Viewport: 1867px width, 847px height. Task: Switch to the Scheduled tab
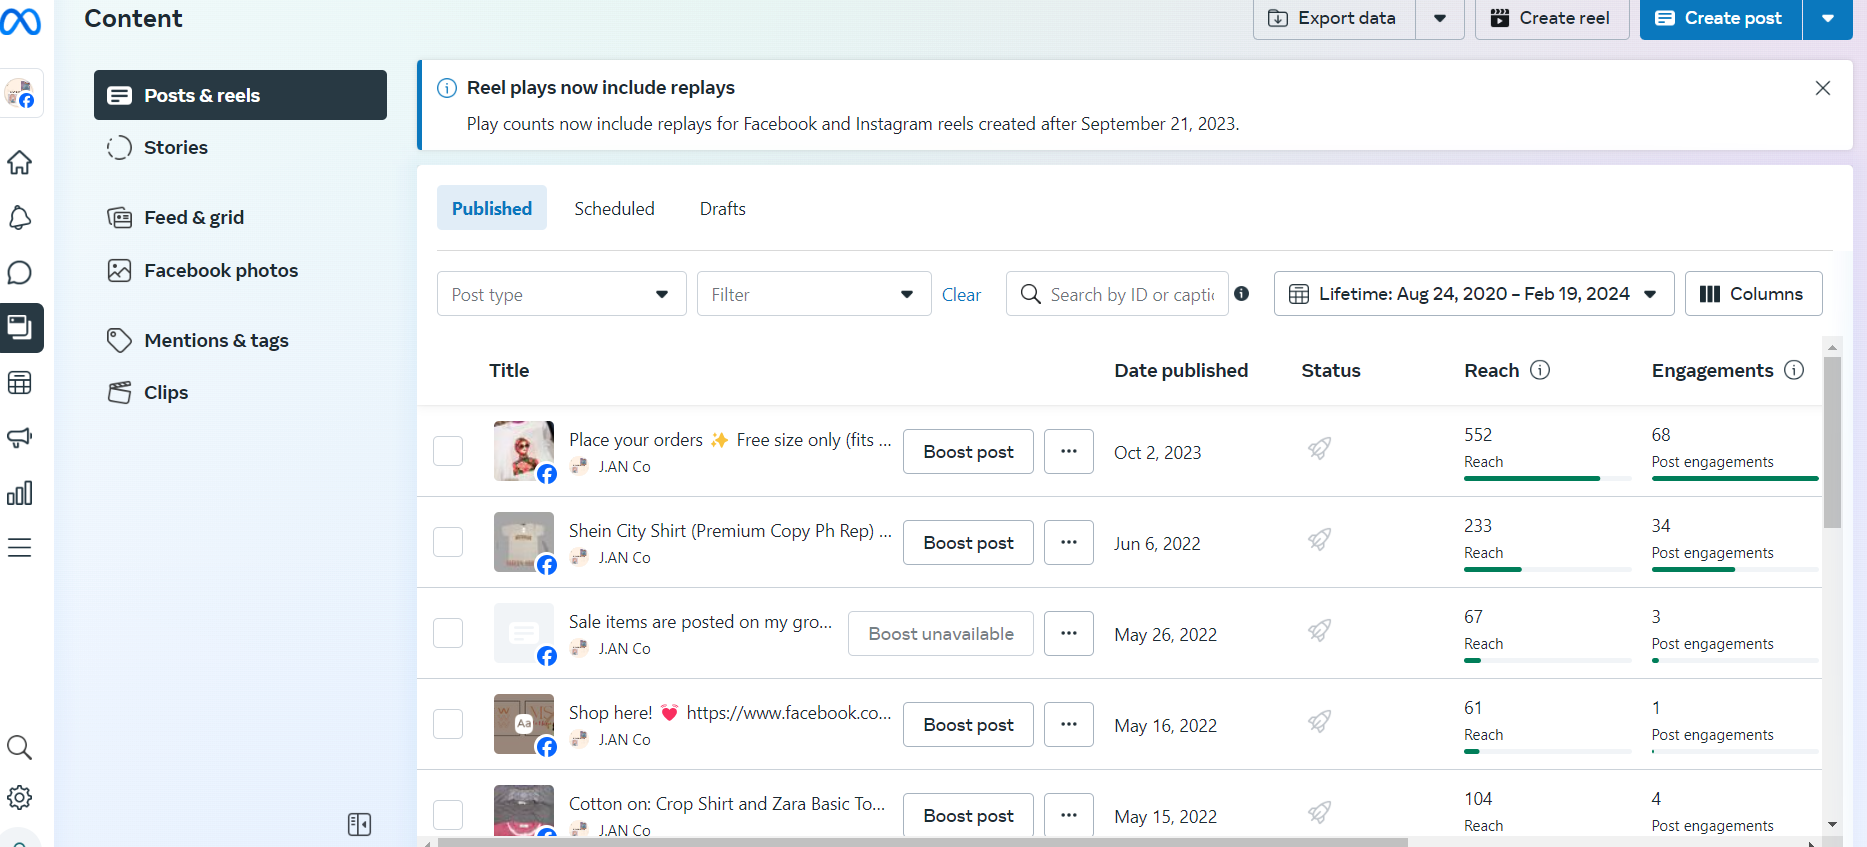tap(614, 208)
